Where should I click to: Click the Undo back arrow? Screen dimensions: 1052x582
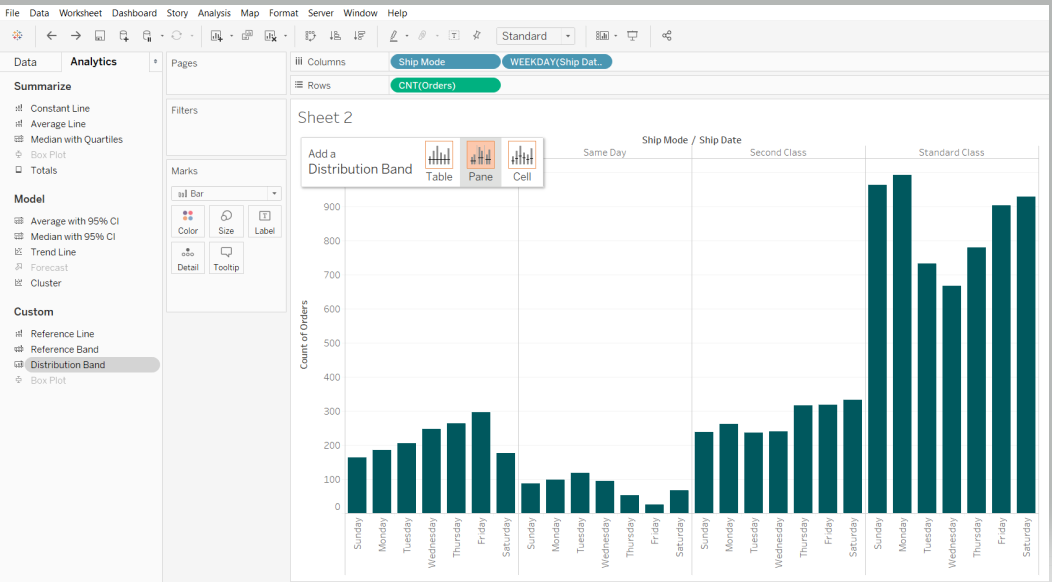coord(52,36)
